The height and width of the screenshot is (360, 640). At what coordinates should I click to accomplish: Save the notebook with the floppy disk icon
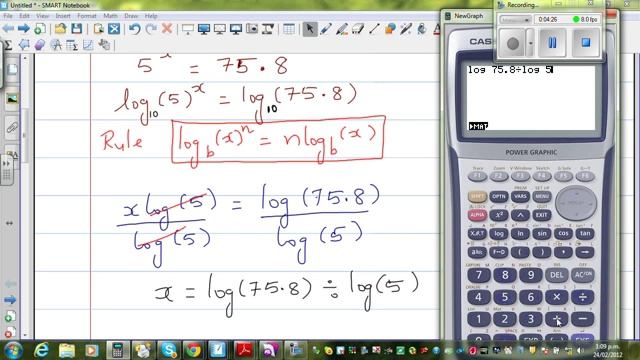coord(76,29)
